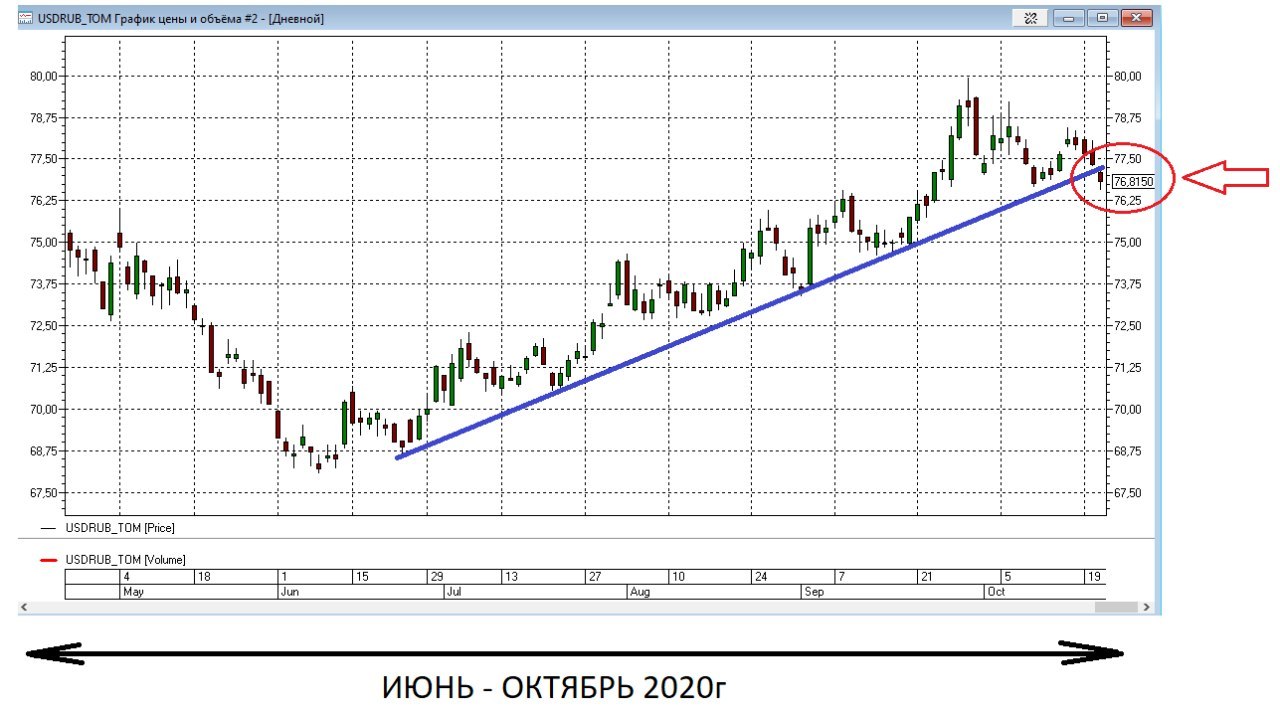Click the red Volume legend line marker

(x=48, y=560)
